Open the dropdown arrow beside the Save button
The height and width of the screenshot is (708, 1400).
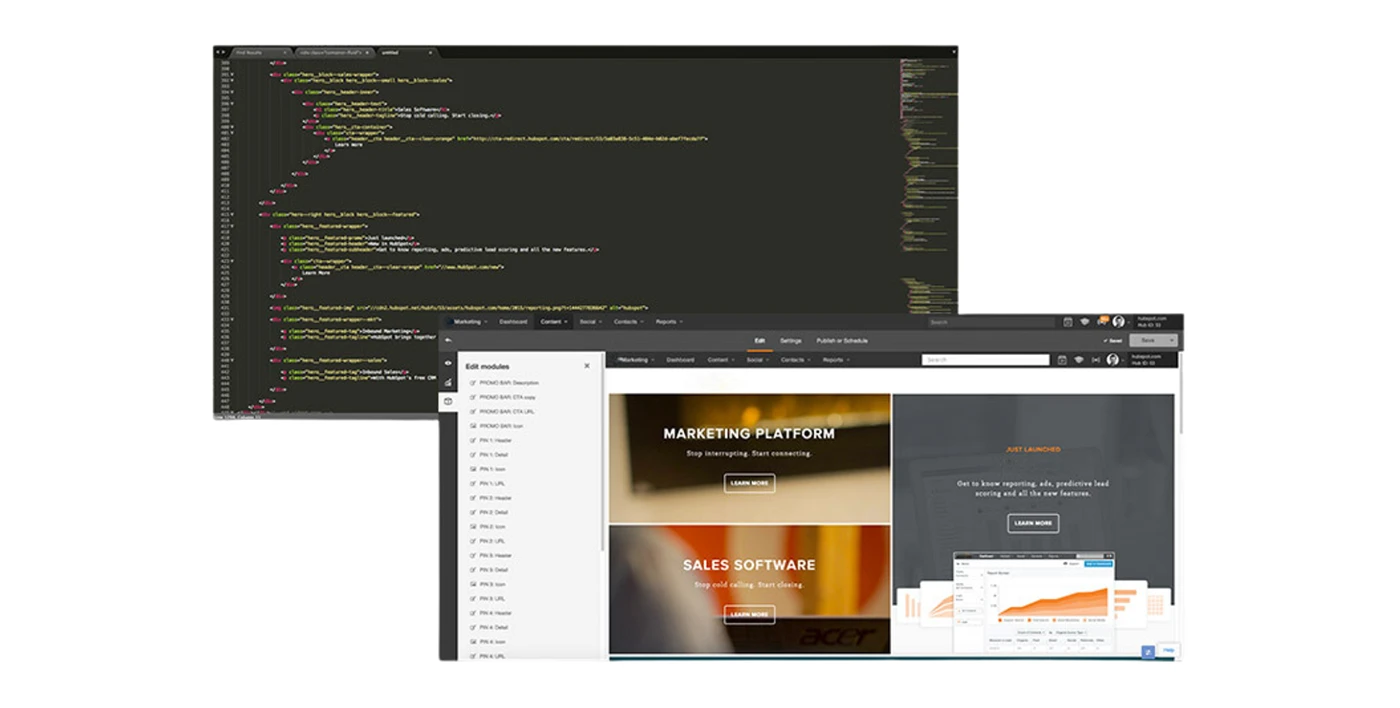[x=1171, y=340]
